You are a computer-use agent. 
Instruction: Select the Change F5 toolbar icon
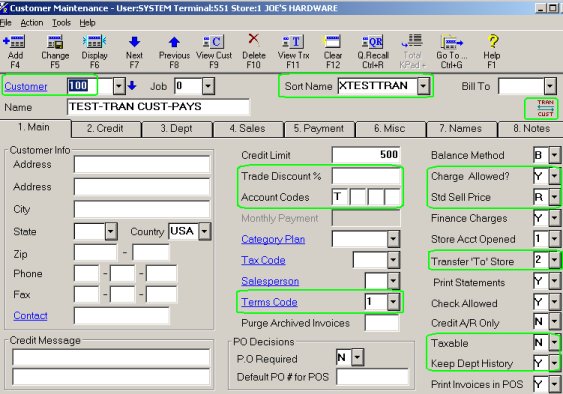pyautogui.click(x=55, y=42)
